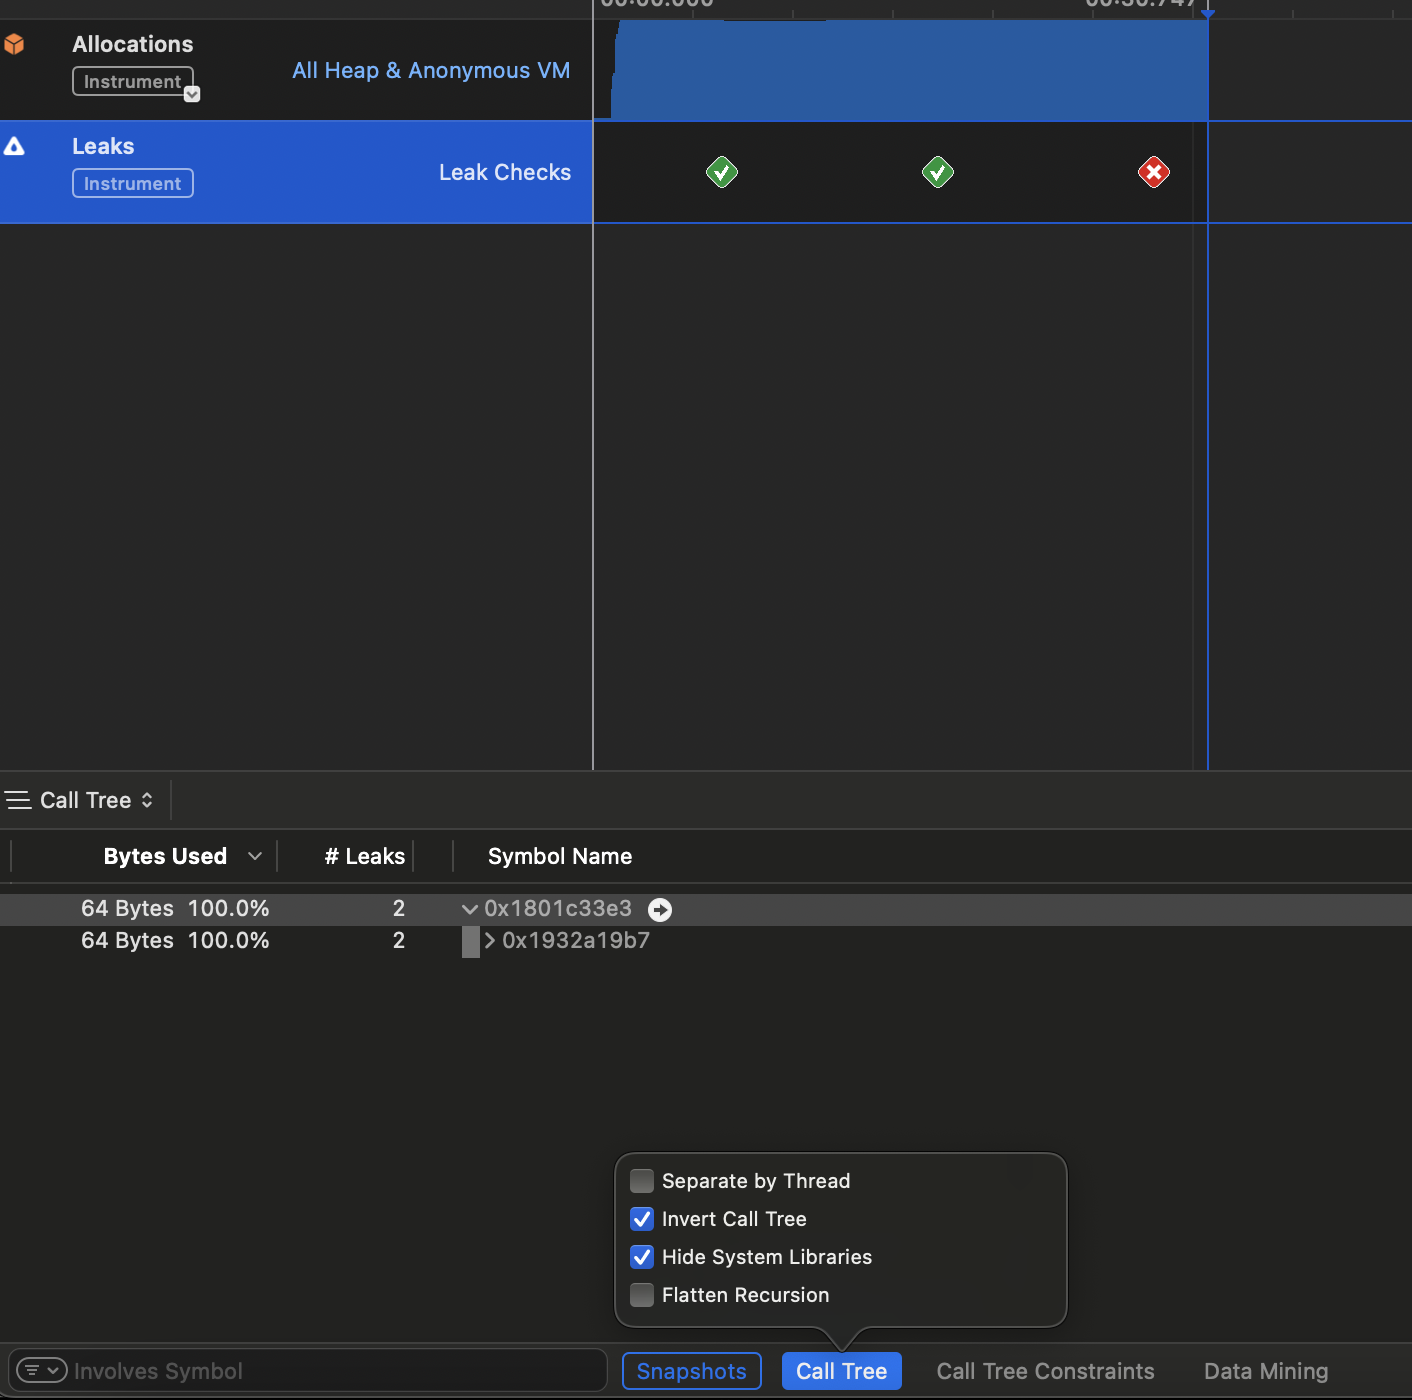The height and width of the screenshot is (1400, 1412).
Task: Select the first green leak check marker
Action: tap(722, 172)
